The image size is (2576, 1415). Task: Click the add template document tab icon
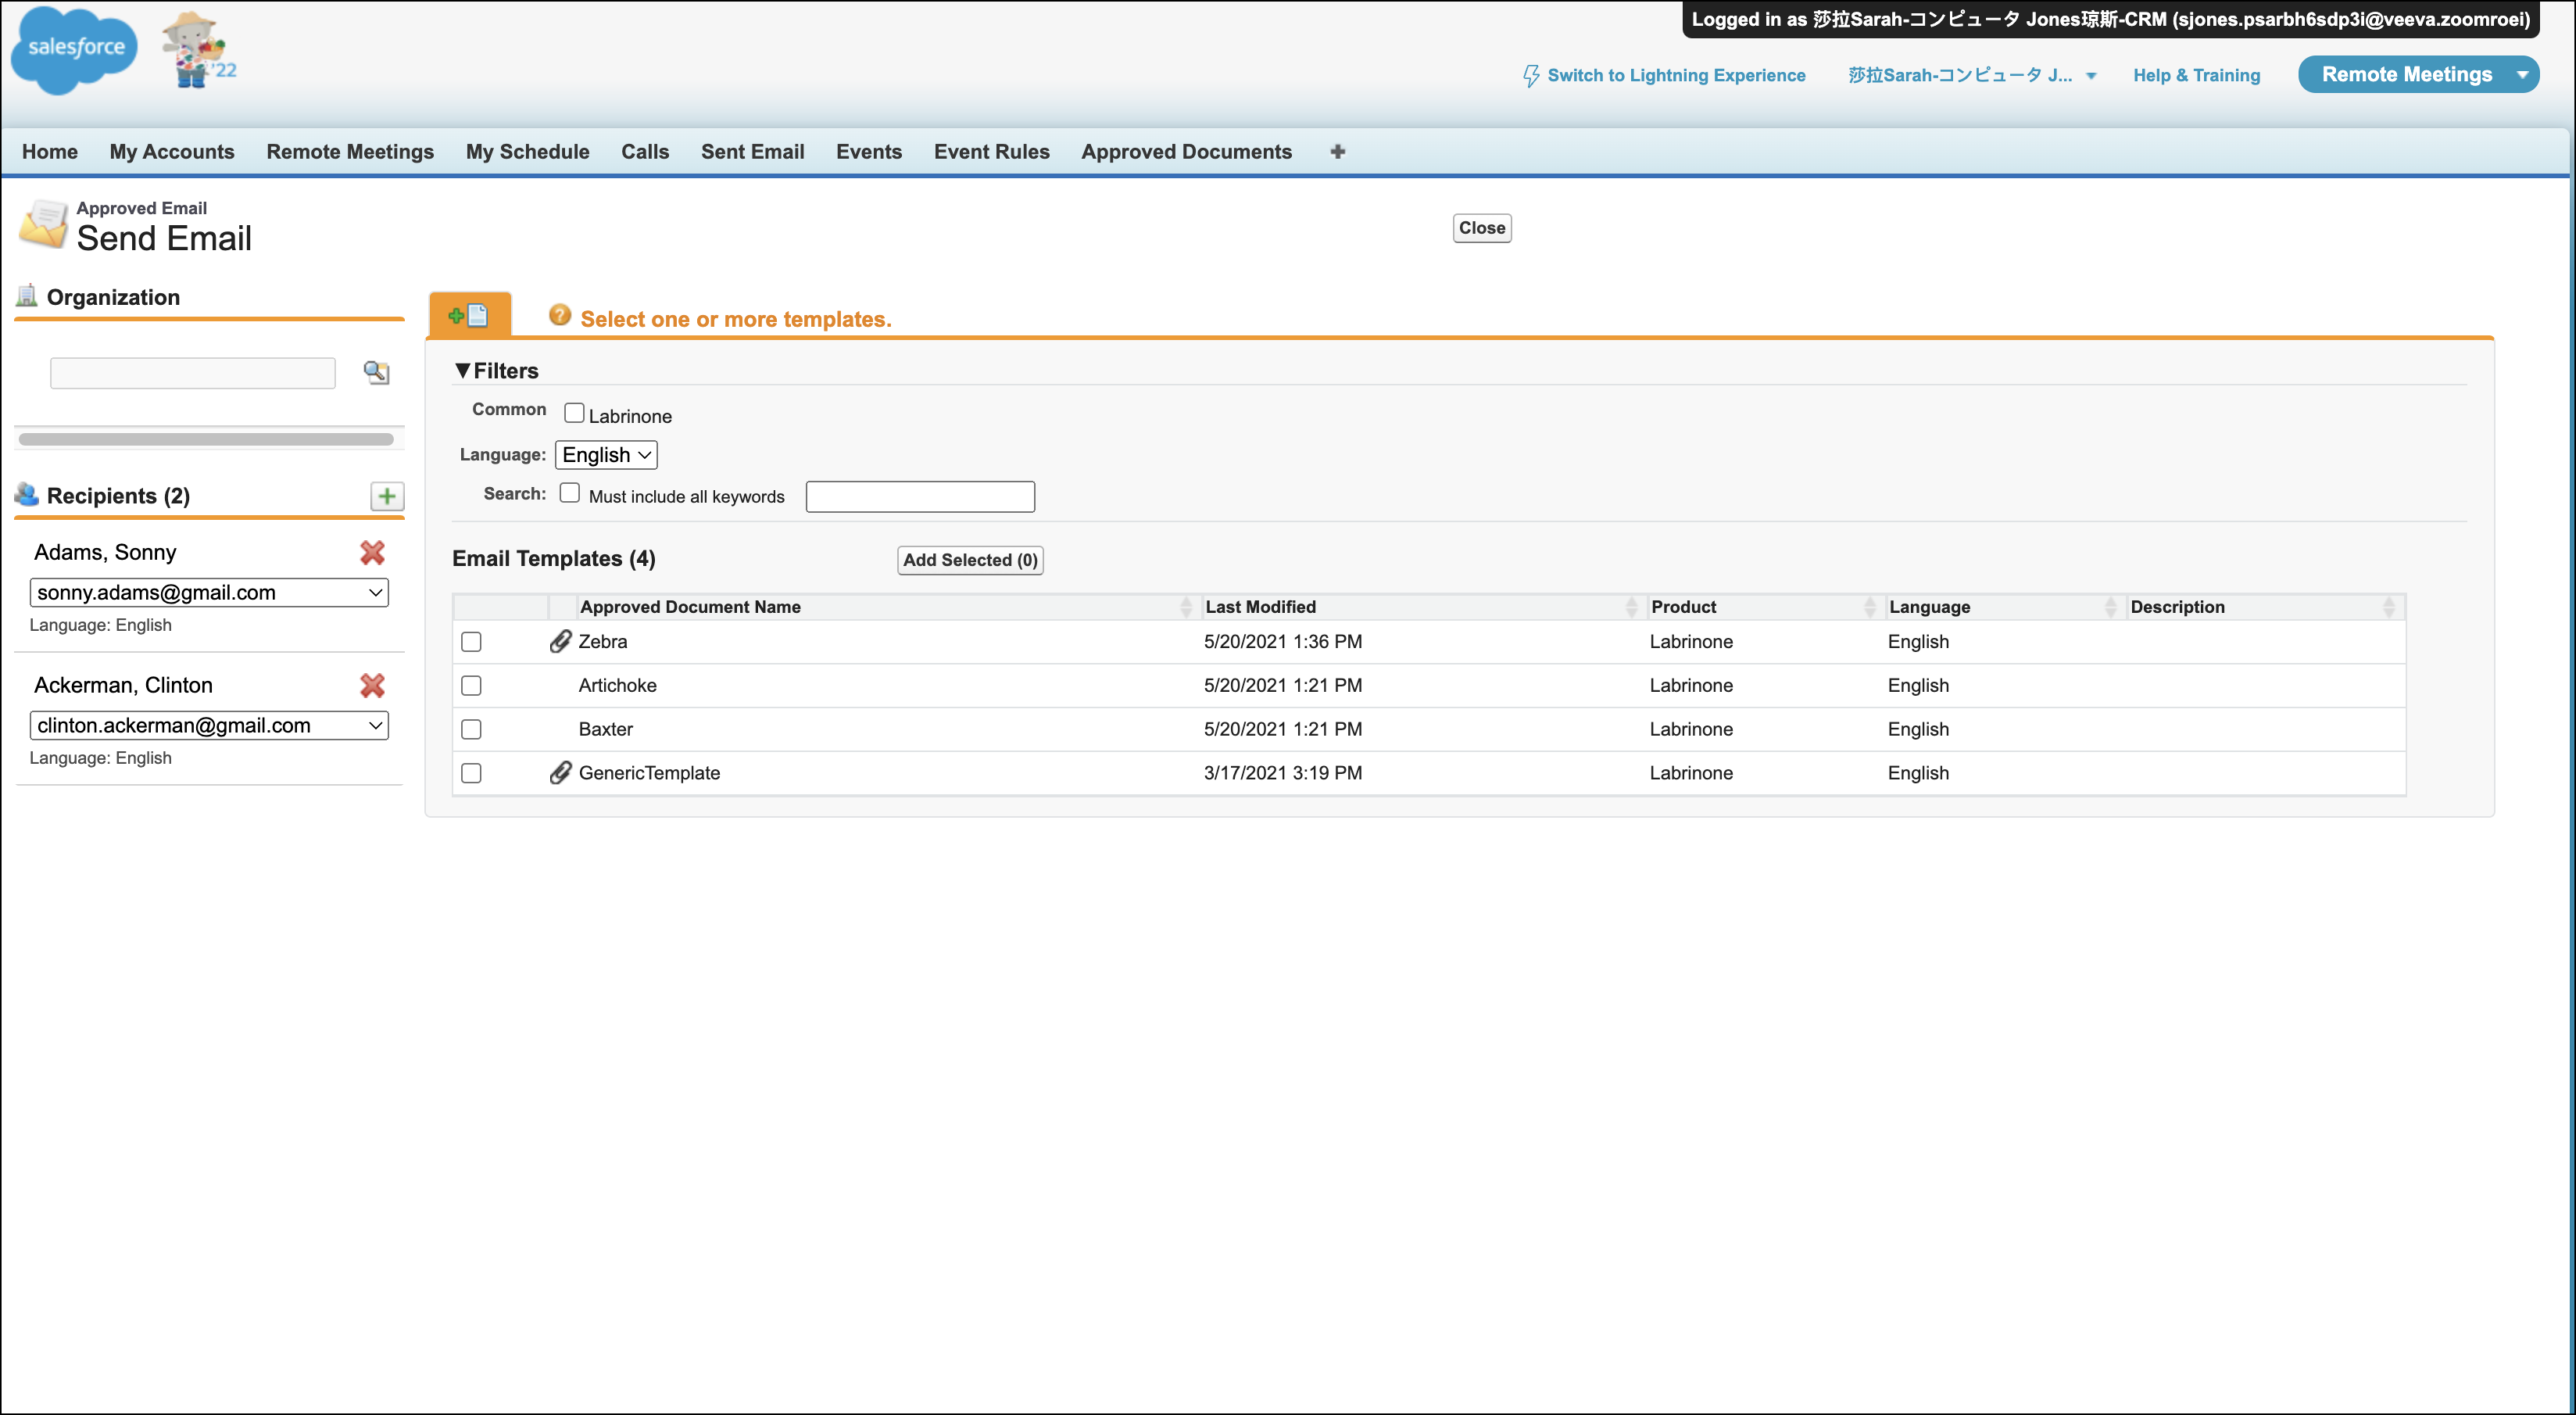pyautogui.click(x=469, y=316)
